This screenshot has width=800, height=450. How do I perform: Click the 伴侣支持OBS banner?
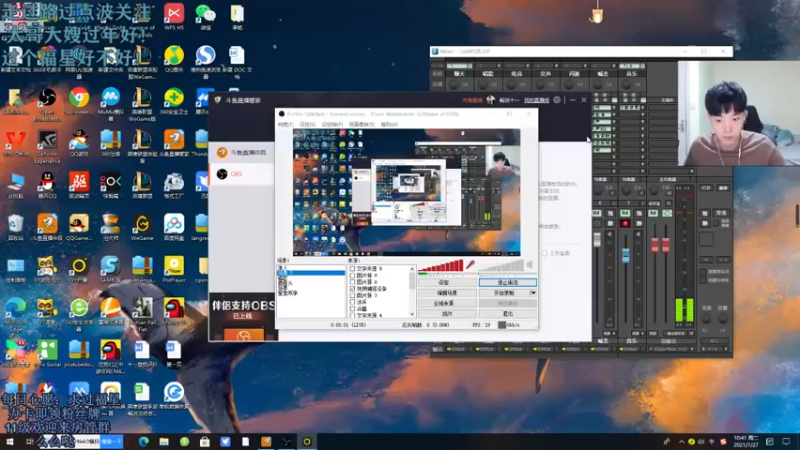click(x=243, y=316)
